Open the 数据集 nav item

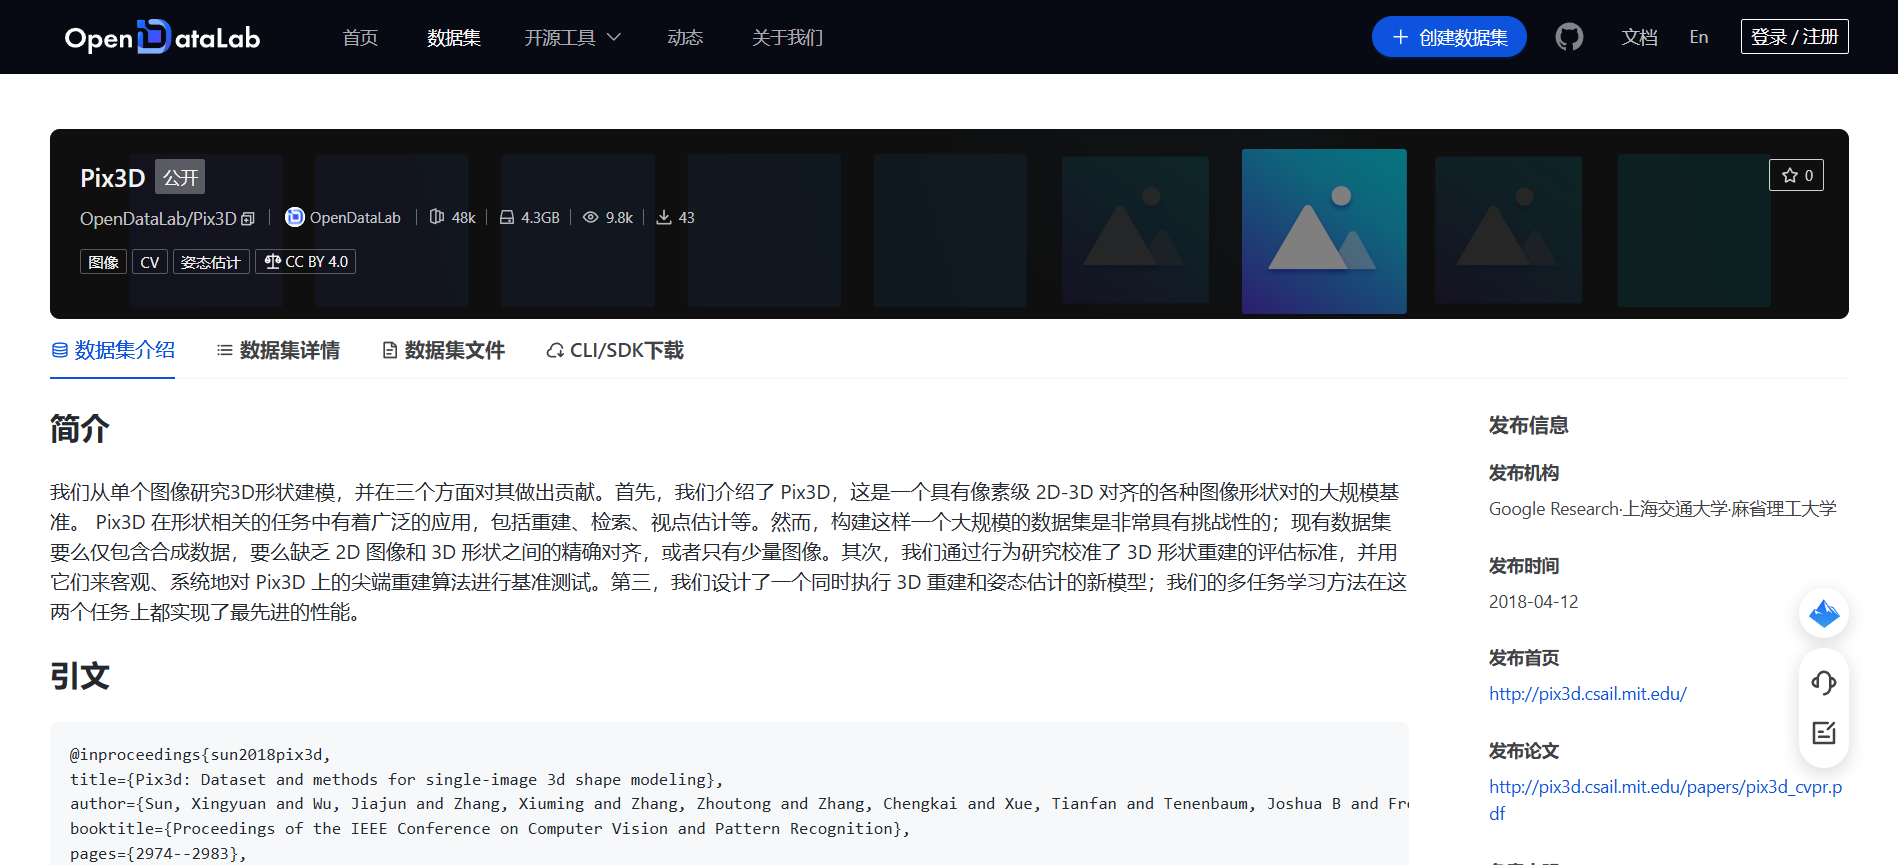[x=454, y=37]
